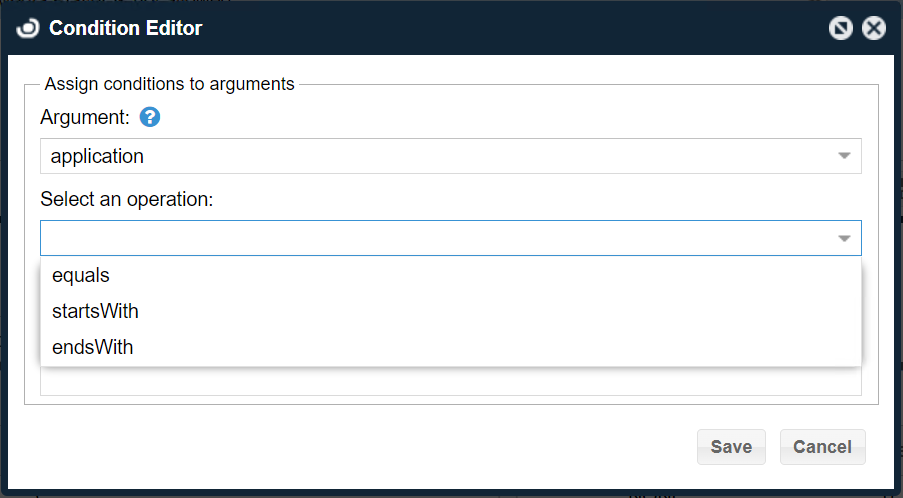Save the condition
The image size is (903, 498).
coord(731,447)
